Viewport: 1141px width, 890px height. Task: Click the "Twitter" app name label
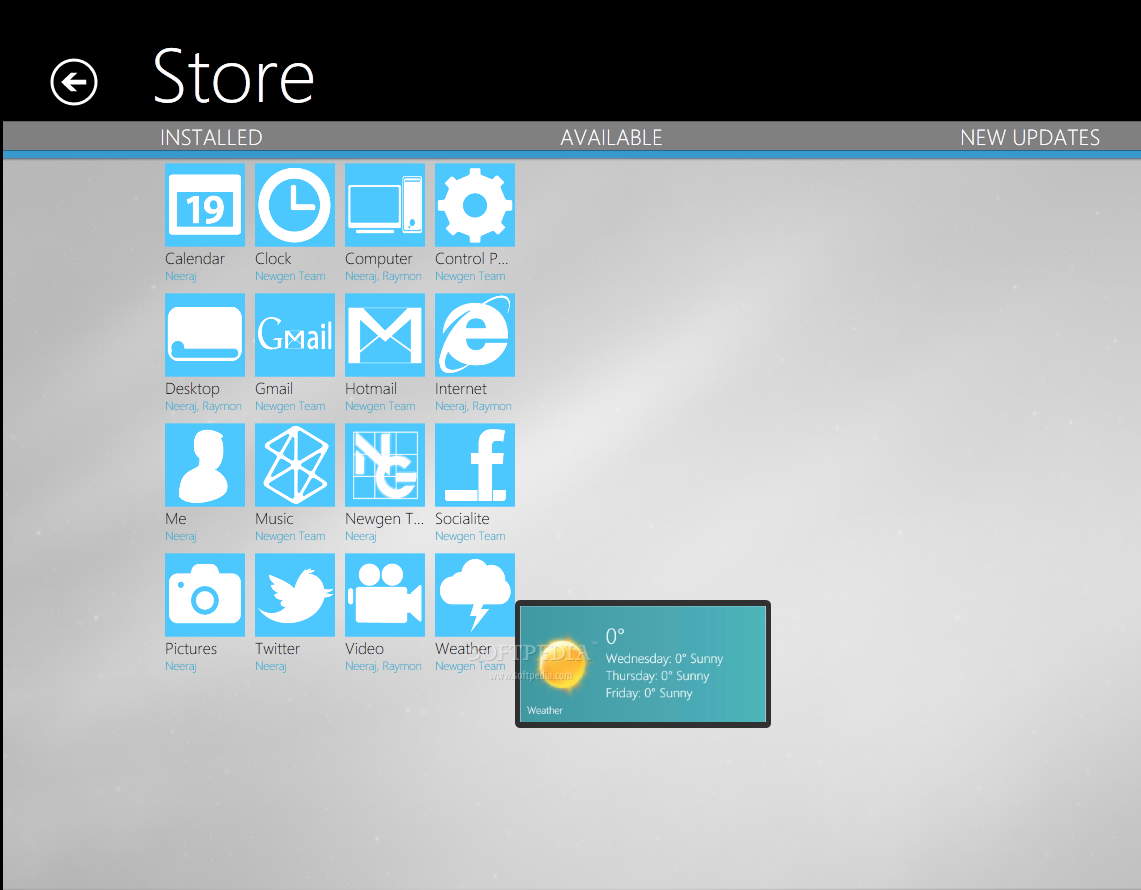point(277,648)
